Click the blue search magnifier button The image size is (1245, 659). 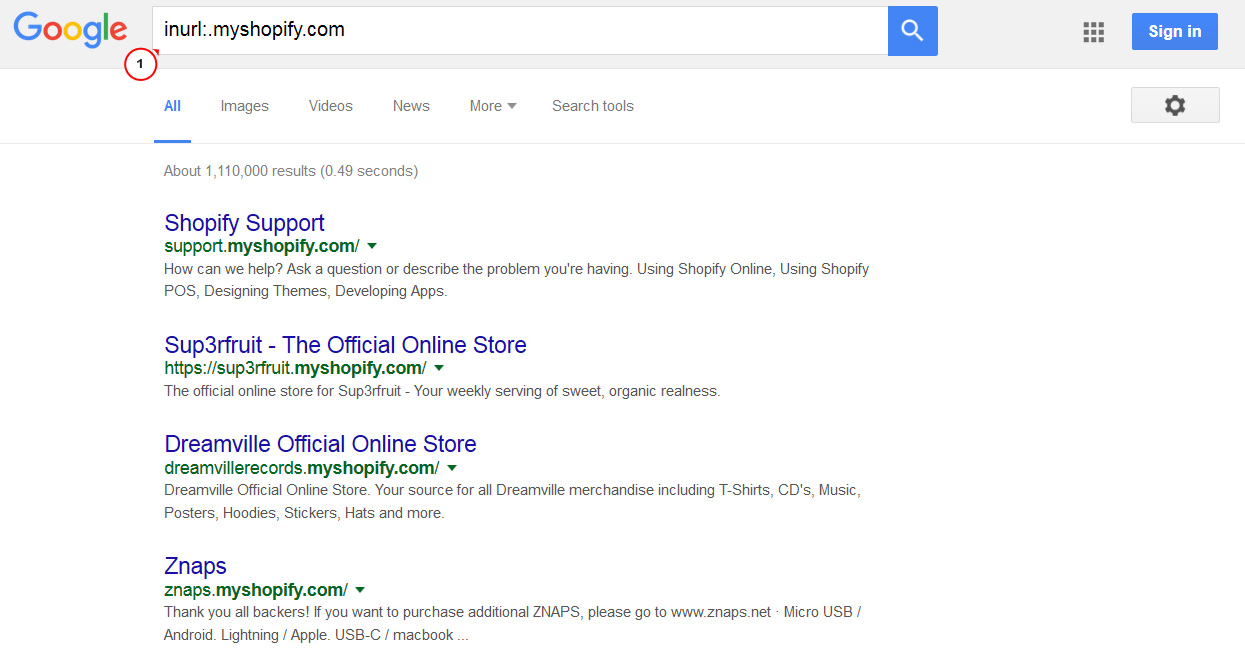point(912,30)
